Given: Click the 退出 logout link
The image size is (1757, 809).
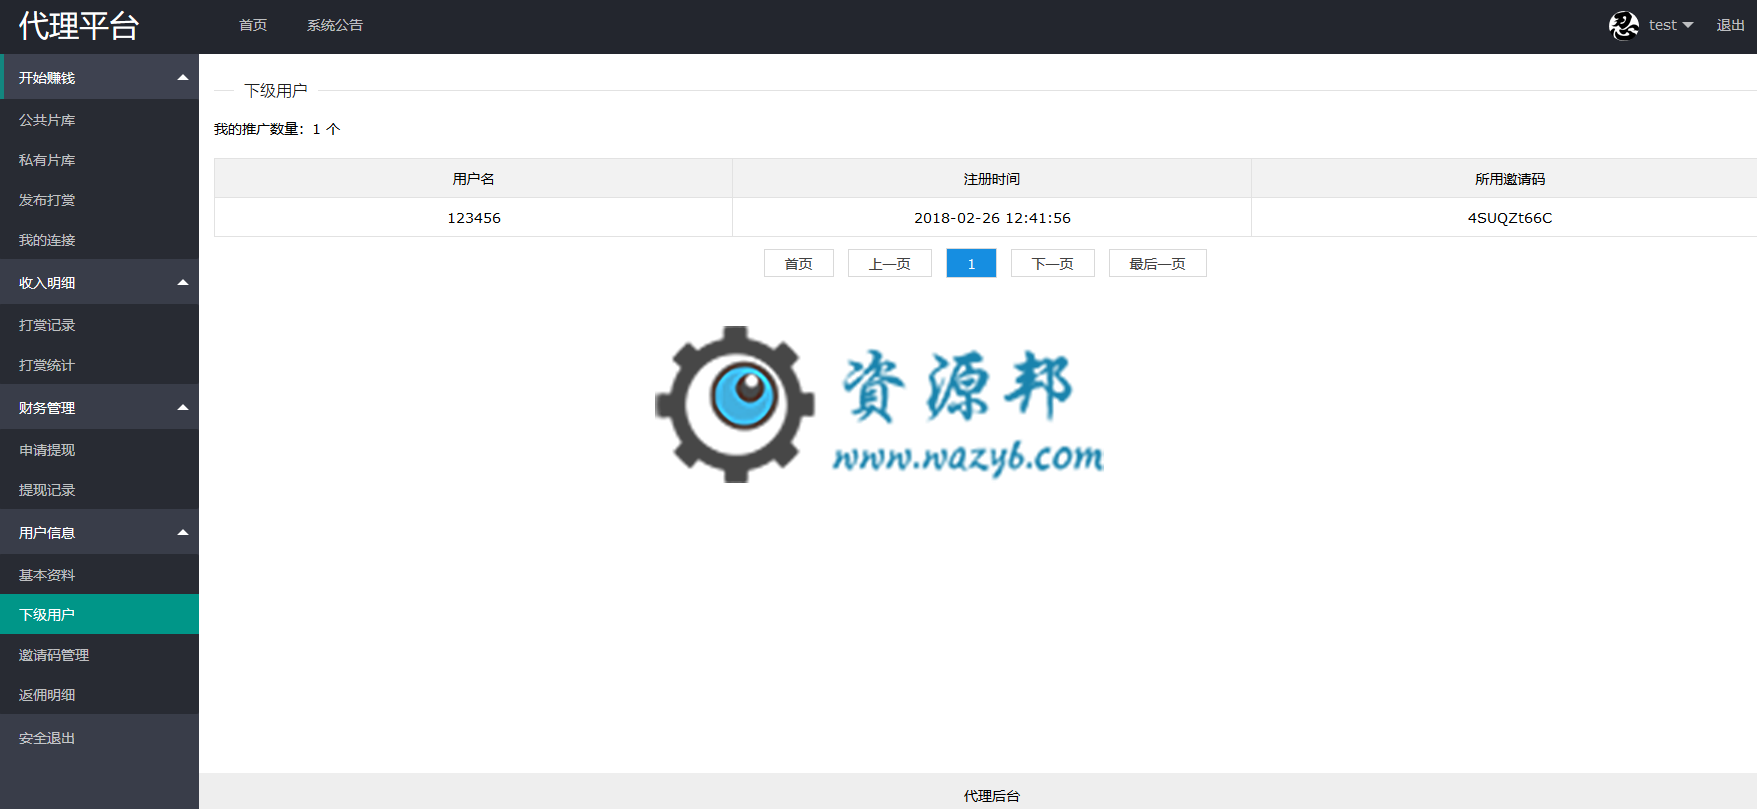Looking at the screenshot, I should click(x=1731, y=25).
